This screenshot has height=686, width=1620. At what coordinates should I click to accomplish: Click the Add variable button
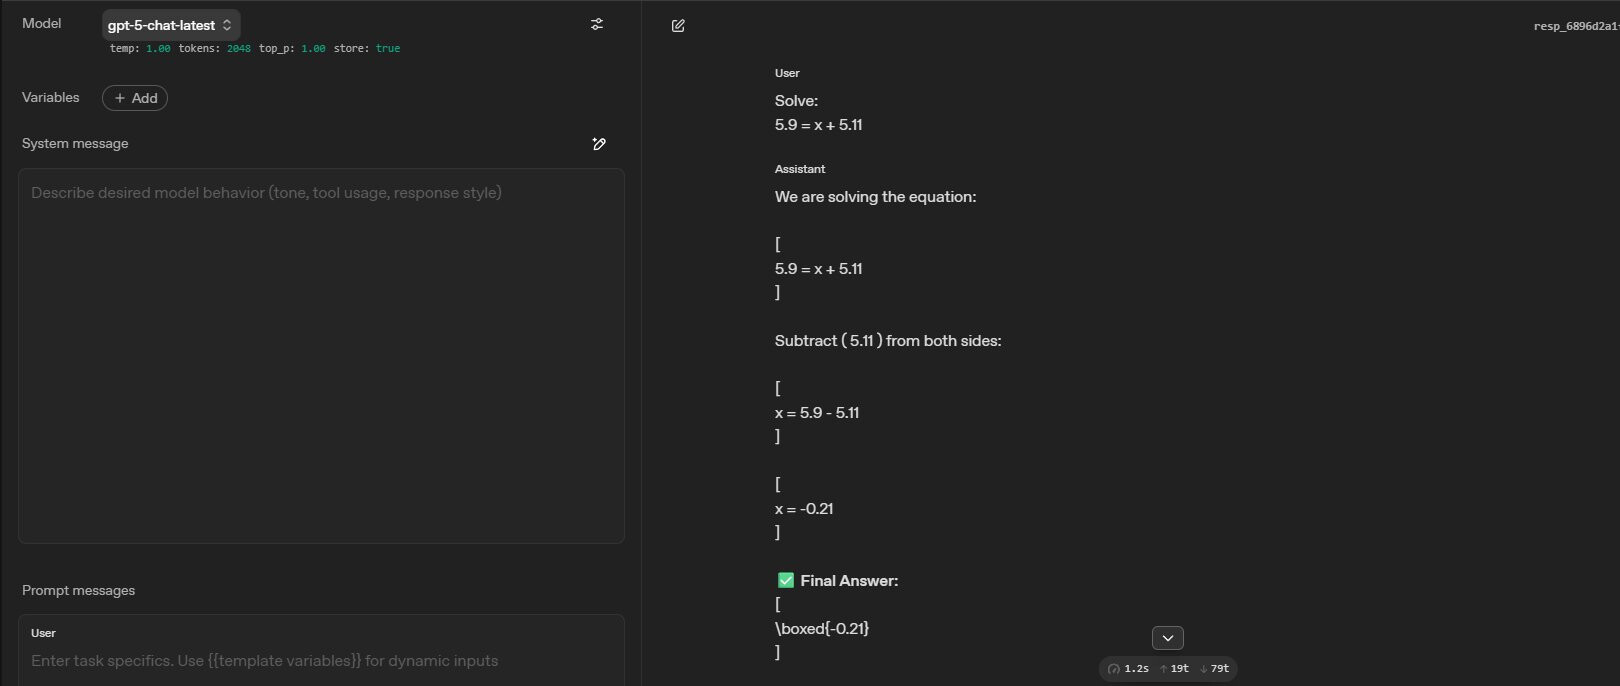135,98
